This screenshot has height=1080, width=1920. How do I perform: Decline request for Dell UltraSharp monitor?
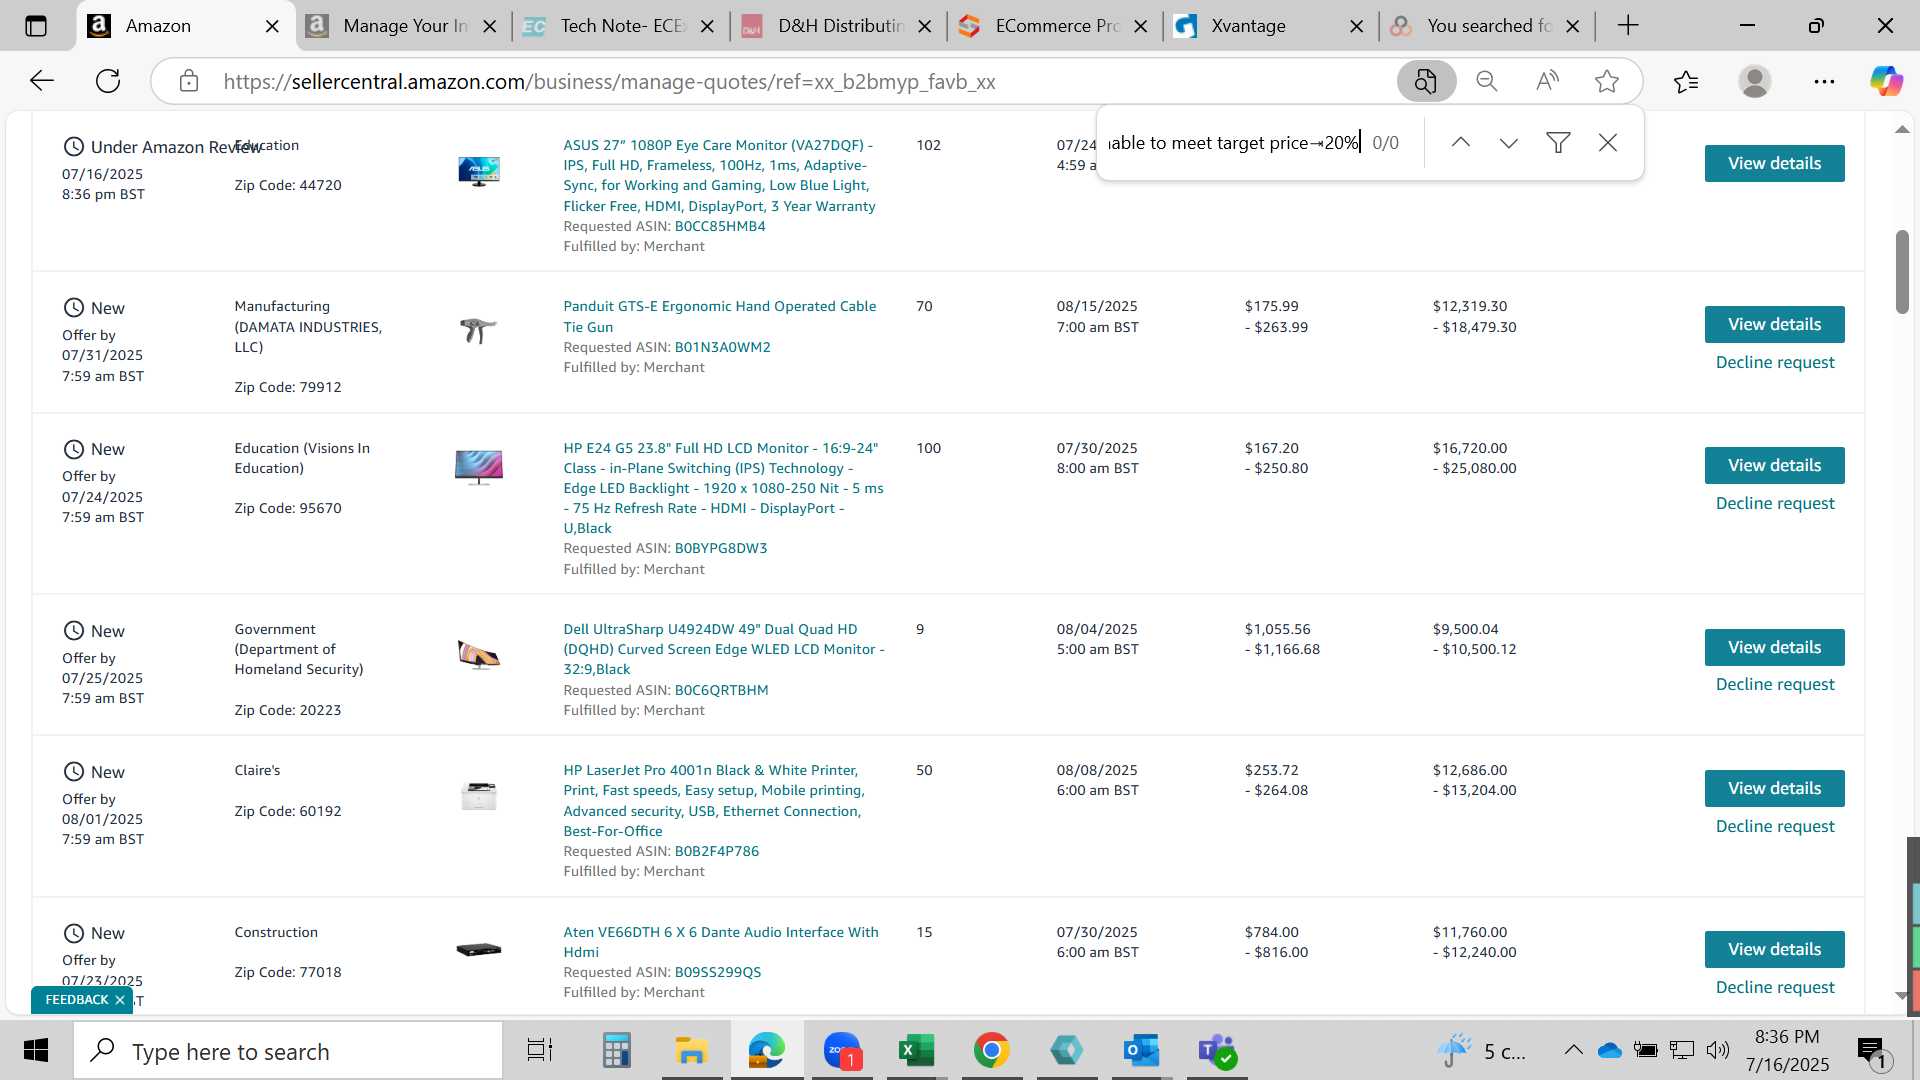[x=1775, y=684]
